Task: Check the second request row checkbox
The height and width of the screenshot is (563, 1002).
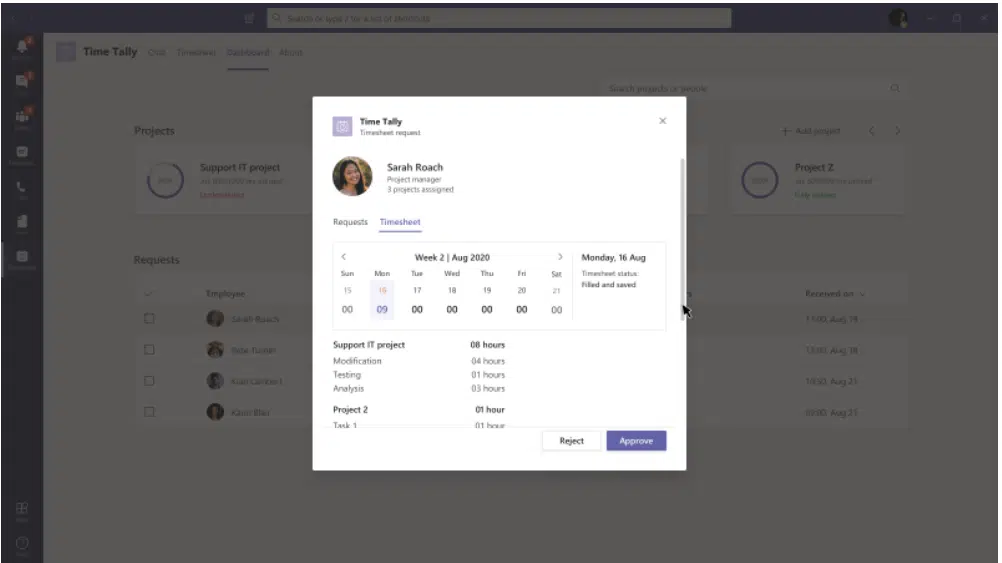Action: pos(149,350)
